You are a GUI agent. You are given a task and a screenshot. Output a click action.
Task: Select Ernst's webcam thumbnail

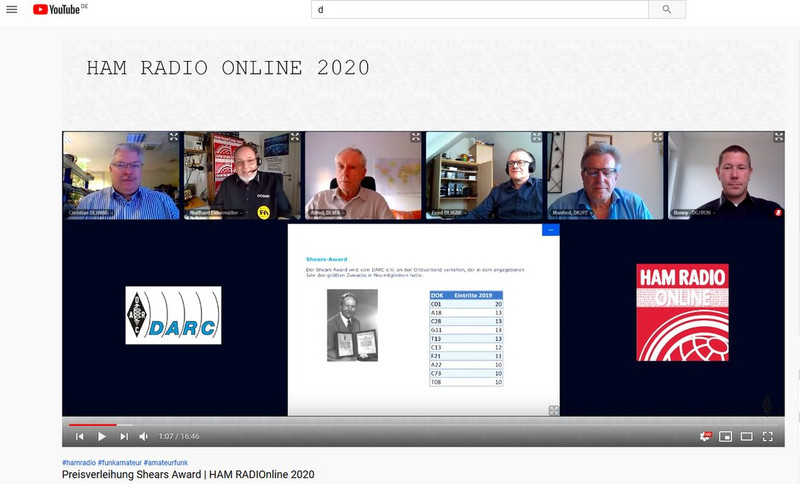click(484, 175)
